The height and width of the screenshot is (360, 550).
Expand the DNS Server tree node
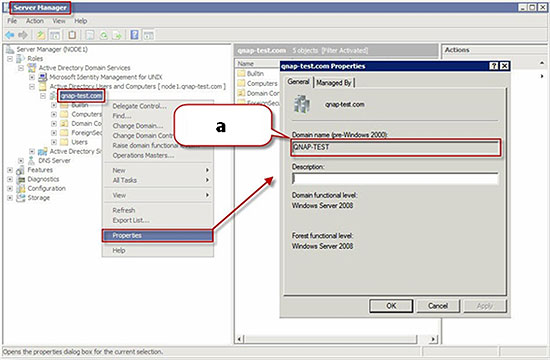click(x=21, y=161)
